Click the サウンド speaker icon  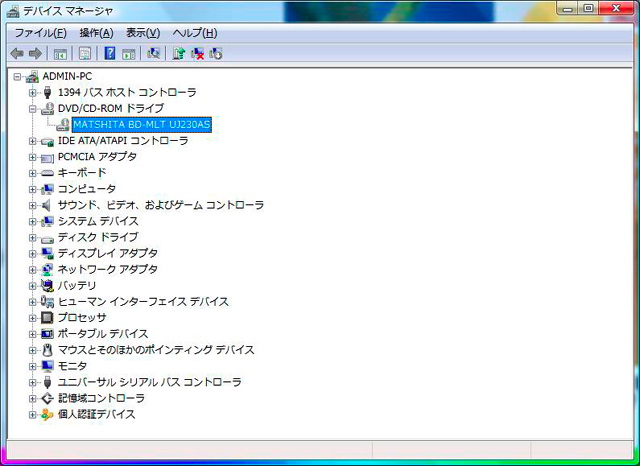point(47,205)
